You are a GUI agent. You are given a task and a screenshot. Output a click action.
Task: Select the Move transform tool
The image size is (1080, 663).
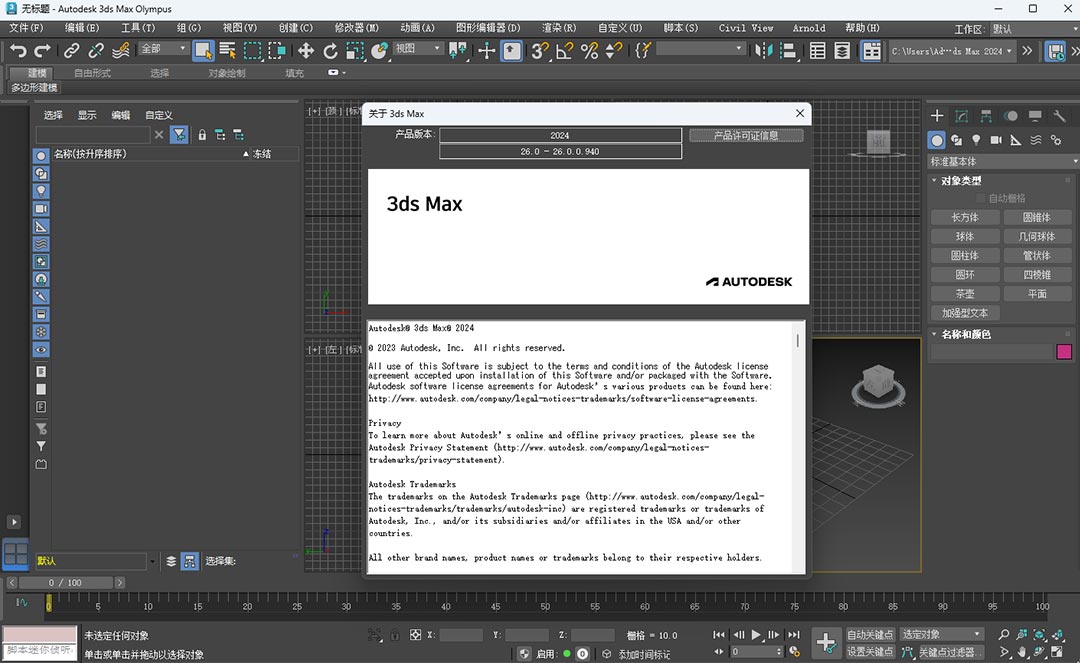(x=306, y=50)
